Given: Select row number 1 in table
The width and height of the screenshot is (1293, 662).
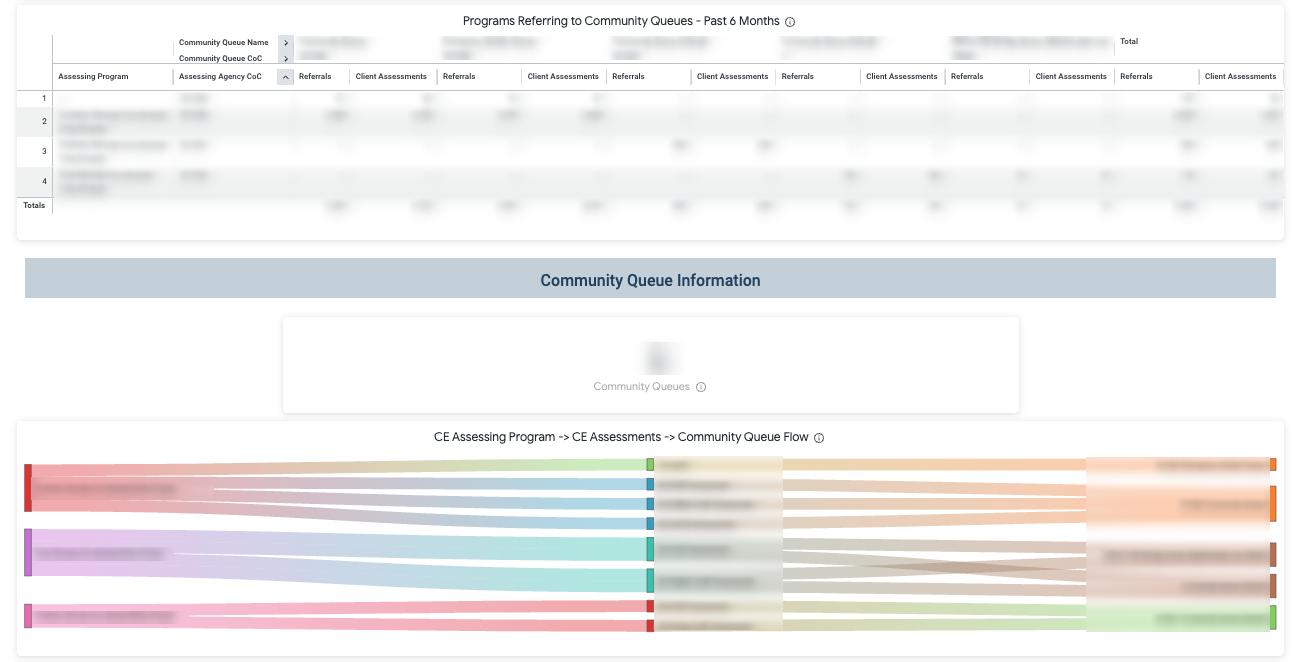Looking at the screenshot, I should (x=44, y=98).
